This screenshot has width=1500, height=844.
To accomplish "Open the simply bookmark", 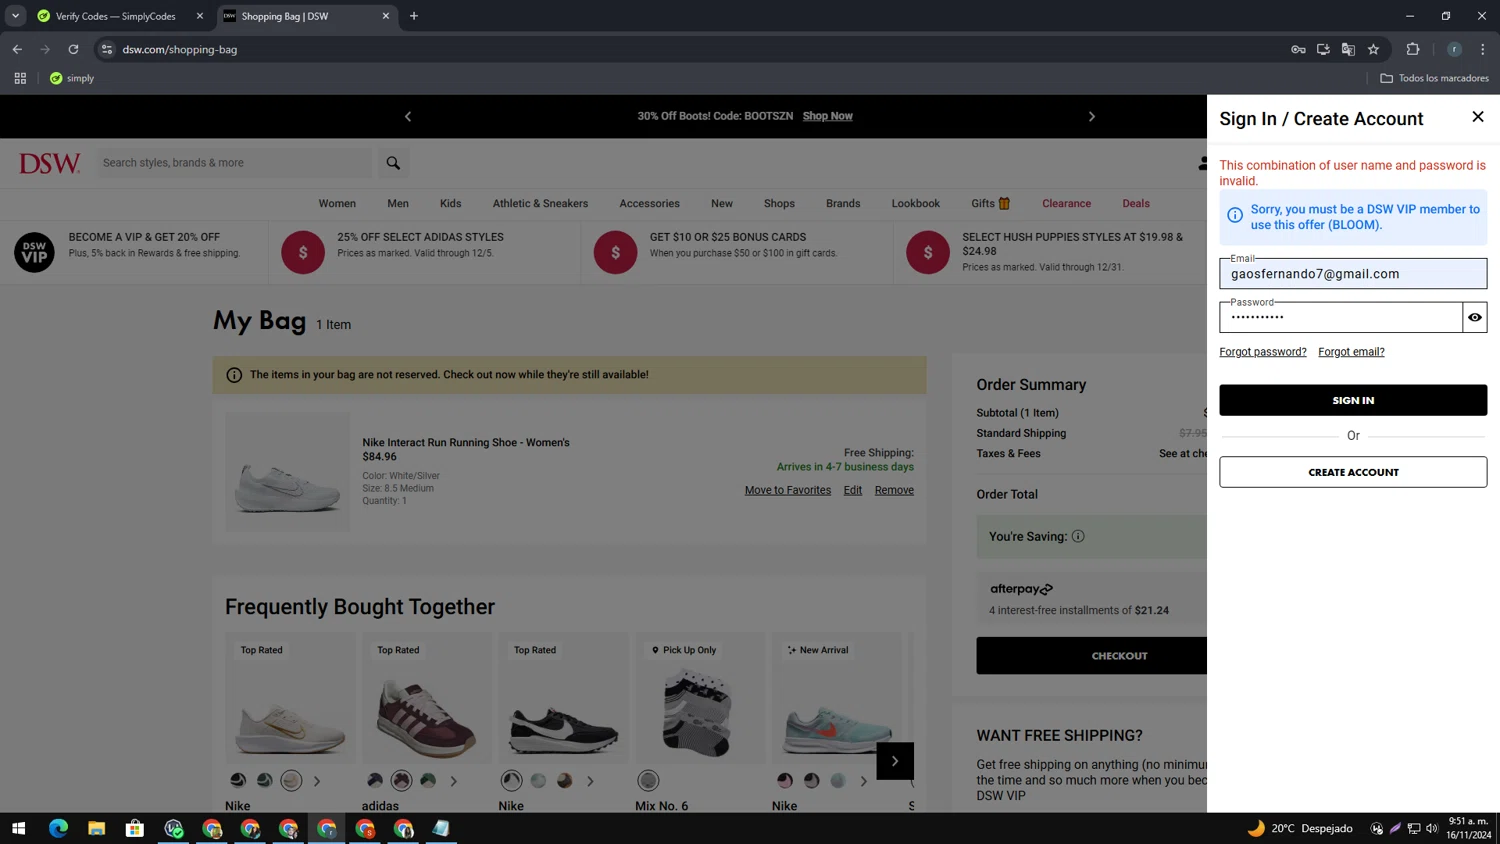I will click(72, 78).
